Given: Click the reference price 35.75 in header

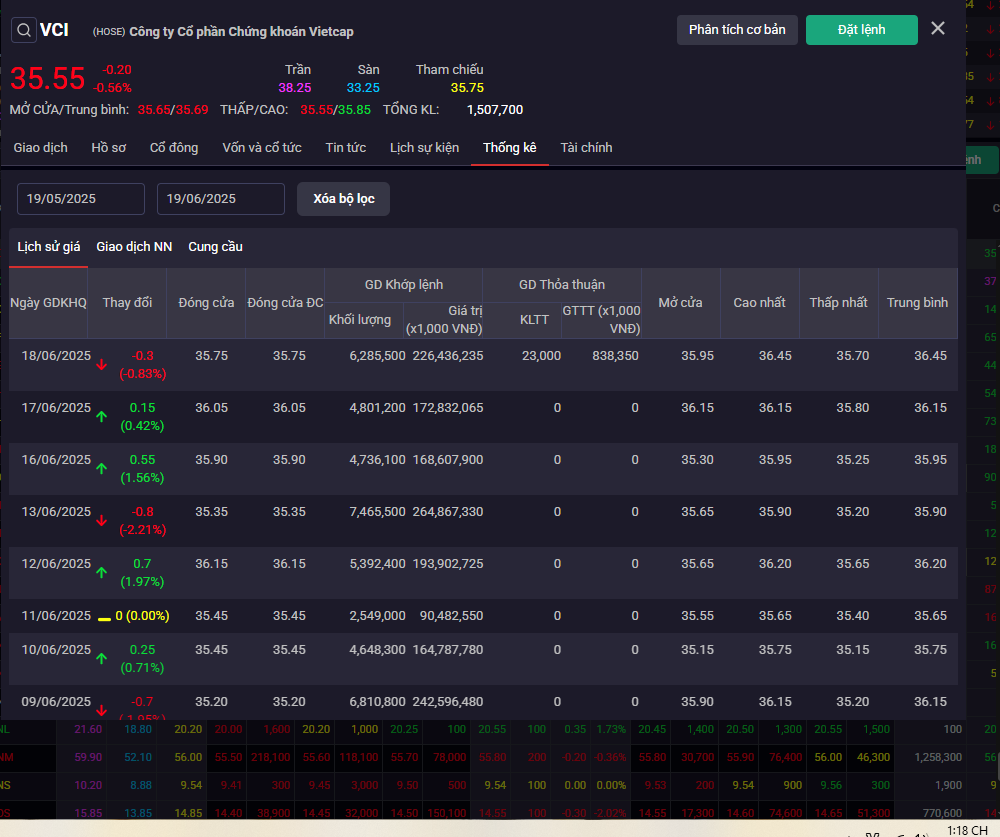Looking at the screenshot, I should [x=467, y=88].
